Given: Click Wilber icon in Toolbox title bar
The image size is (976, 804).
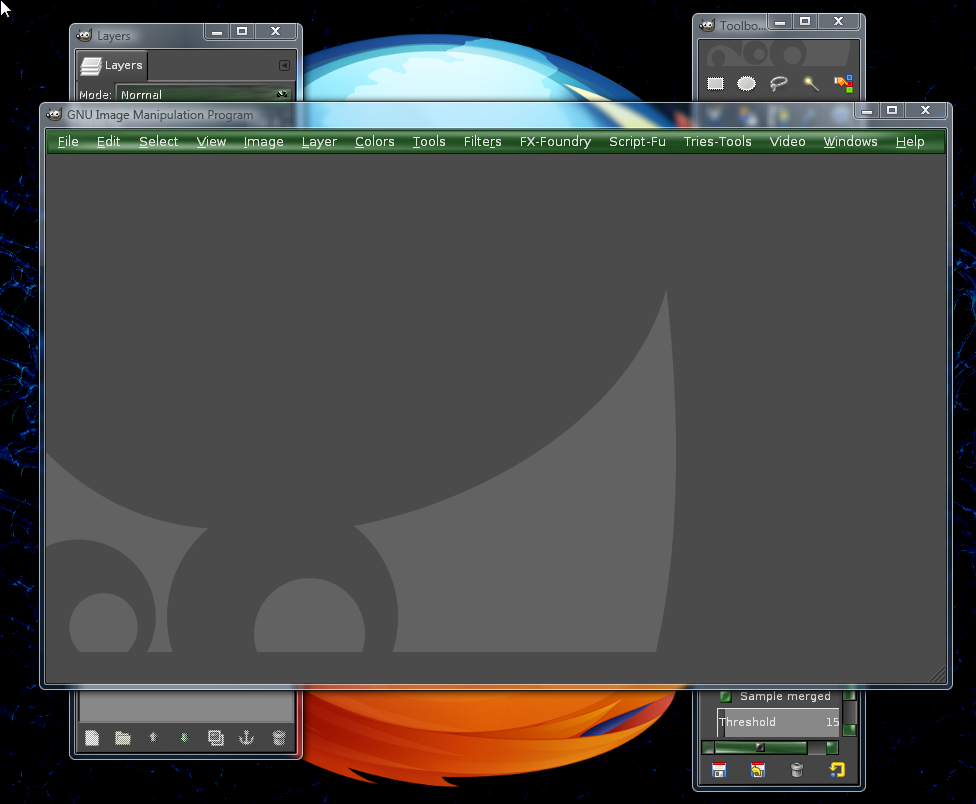Looking at the screenshot, I should coord(707,26).
